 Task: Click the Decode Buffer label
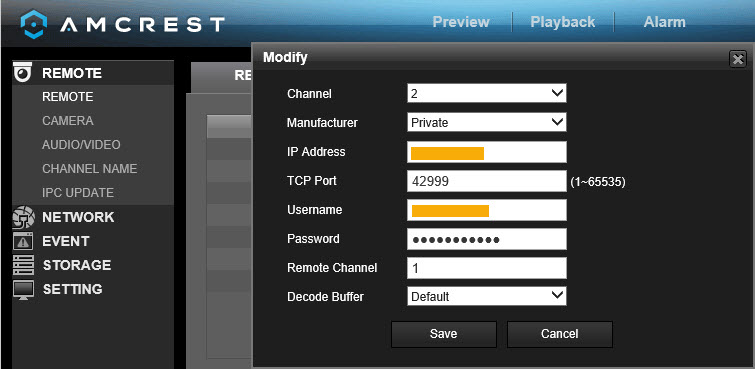click(325, 297)
